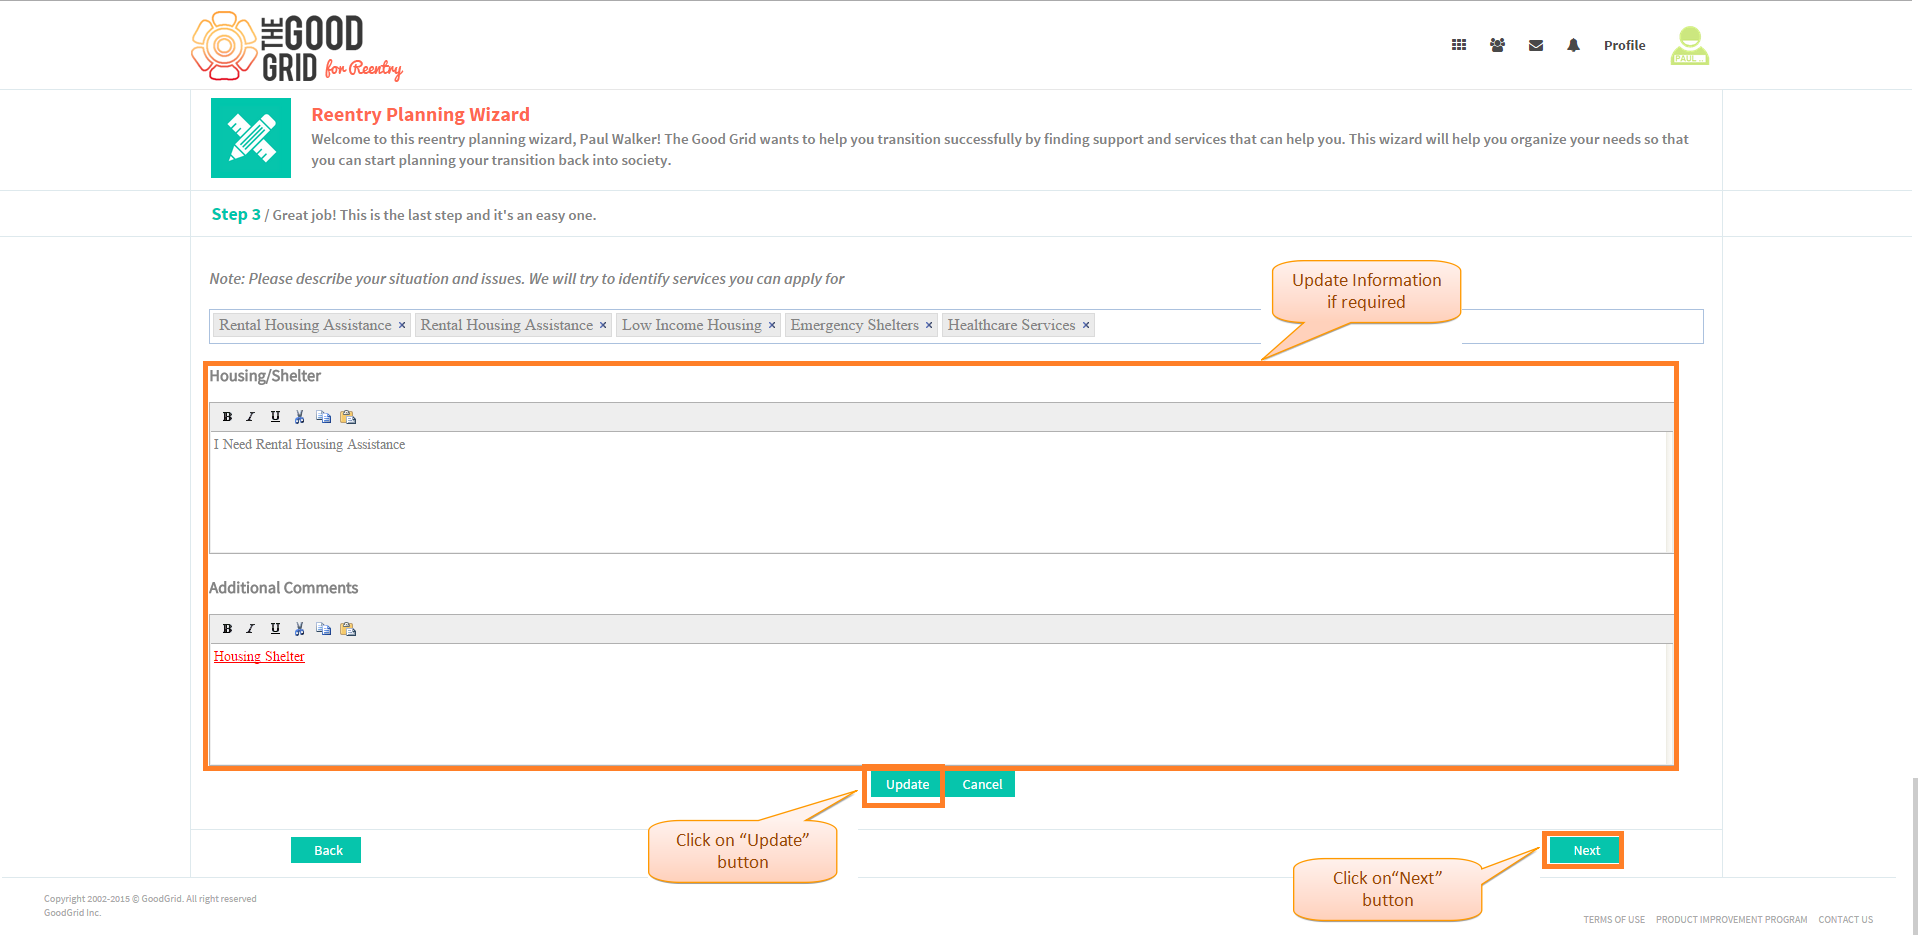The width and height of the screenshot is (1918, 935).
Task: Click the Emergency Shelters tag label
Action: click(854, 325)
